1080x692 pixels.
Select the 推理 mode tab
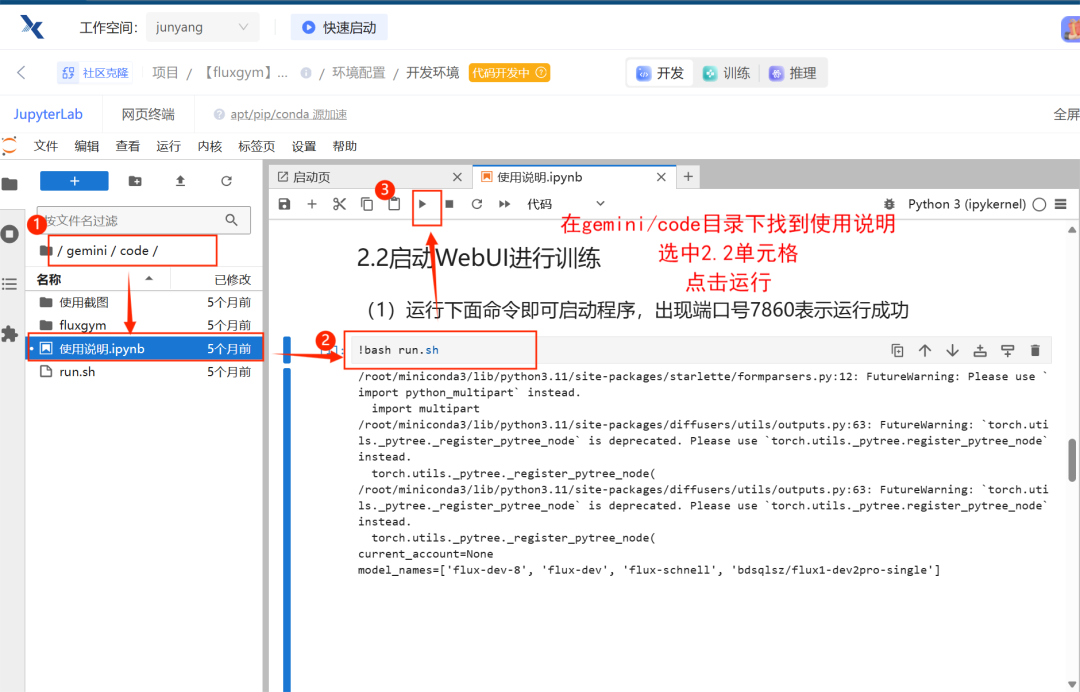793,73
